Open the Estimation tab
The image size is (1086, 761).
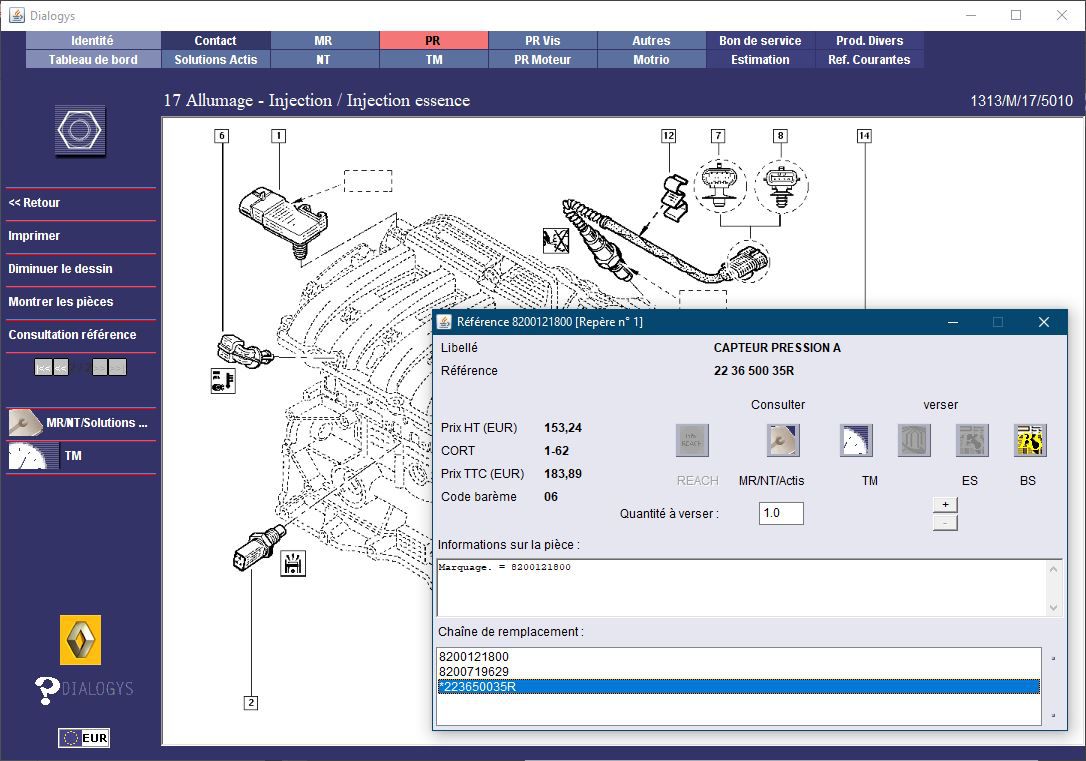click(760, 60)
